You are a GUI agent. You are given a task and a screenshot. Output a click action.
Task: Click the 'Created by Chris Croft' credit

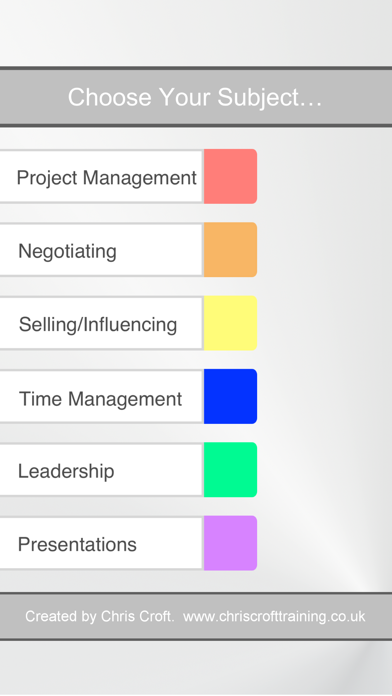pyautogui.click(x=99, y=617)
